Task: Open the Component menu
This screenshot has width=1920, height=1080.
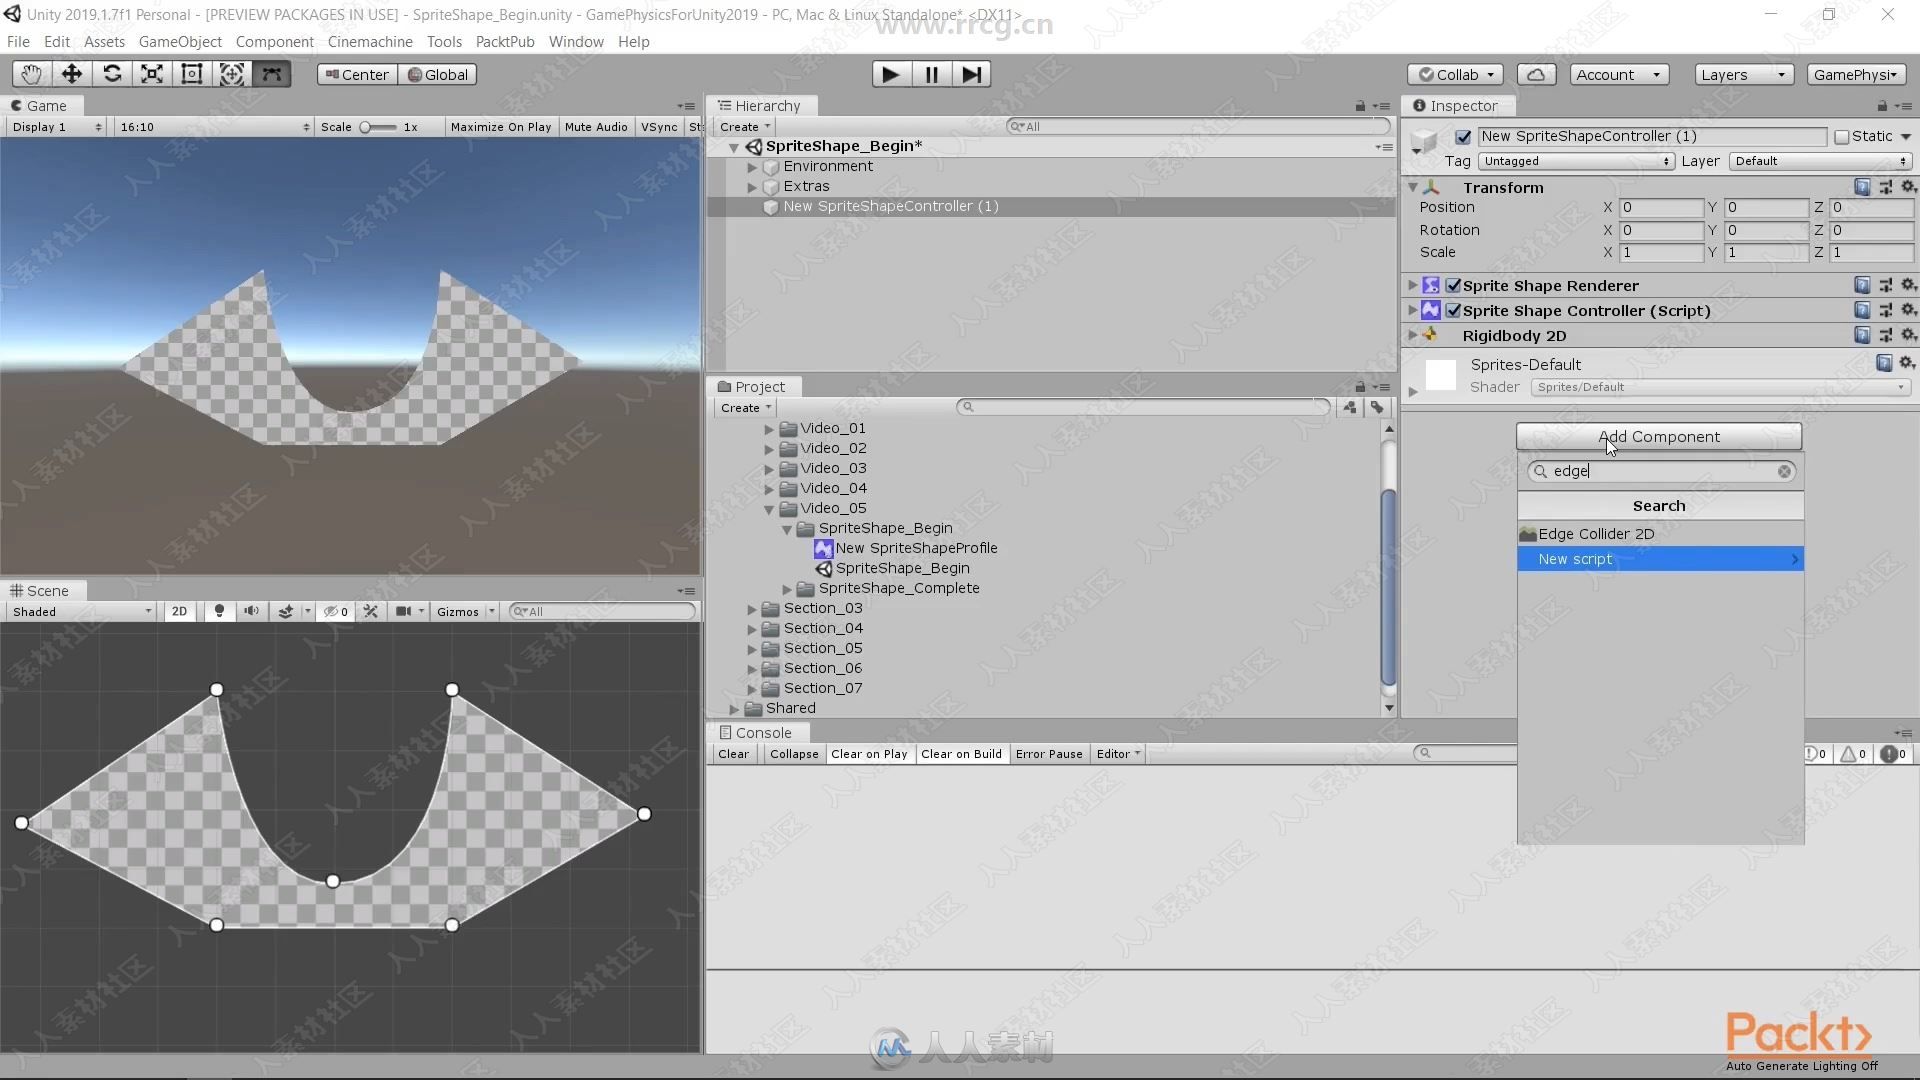Action: click(x=272, y=41)
